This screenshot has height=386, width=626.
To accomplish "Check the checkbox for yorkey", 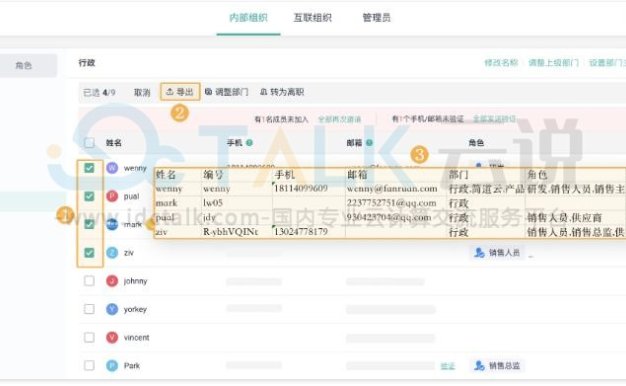I will coord(89,309).
